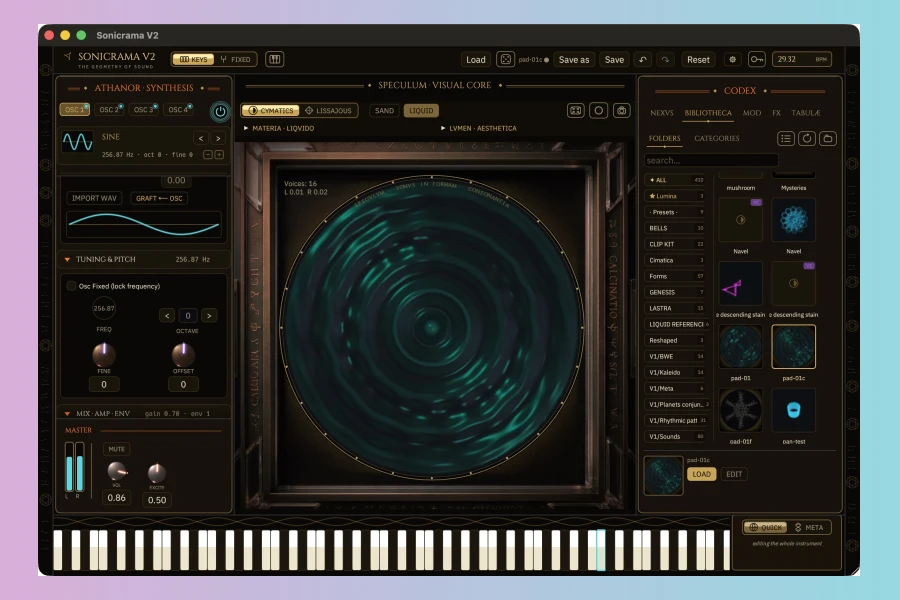The height and width of the screenshot is (600, 900).
Task: Open the NEXVS tab
Action: point(662,113)
